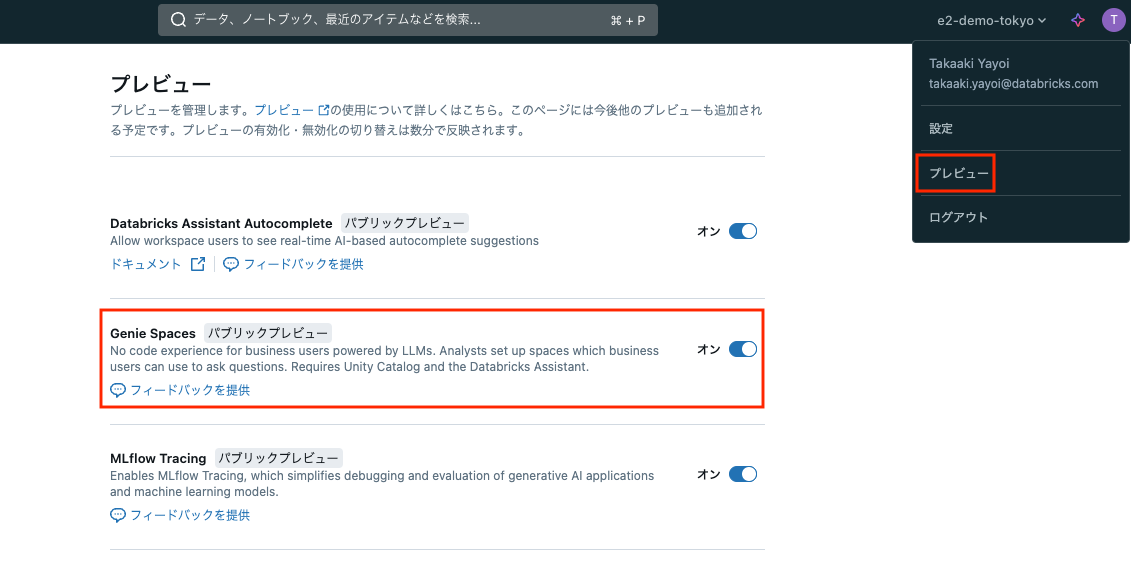Open the Databricks Assistant sparkle icon

coord(1078,20)
